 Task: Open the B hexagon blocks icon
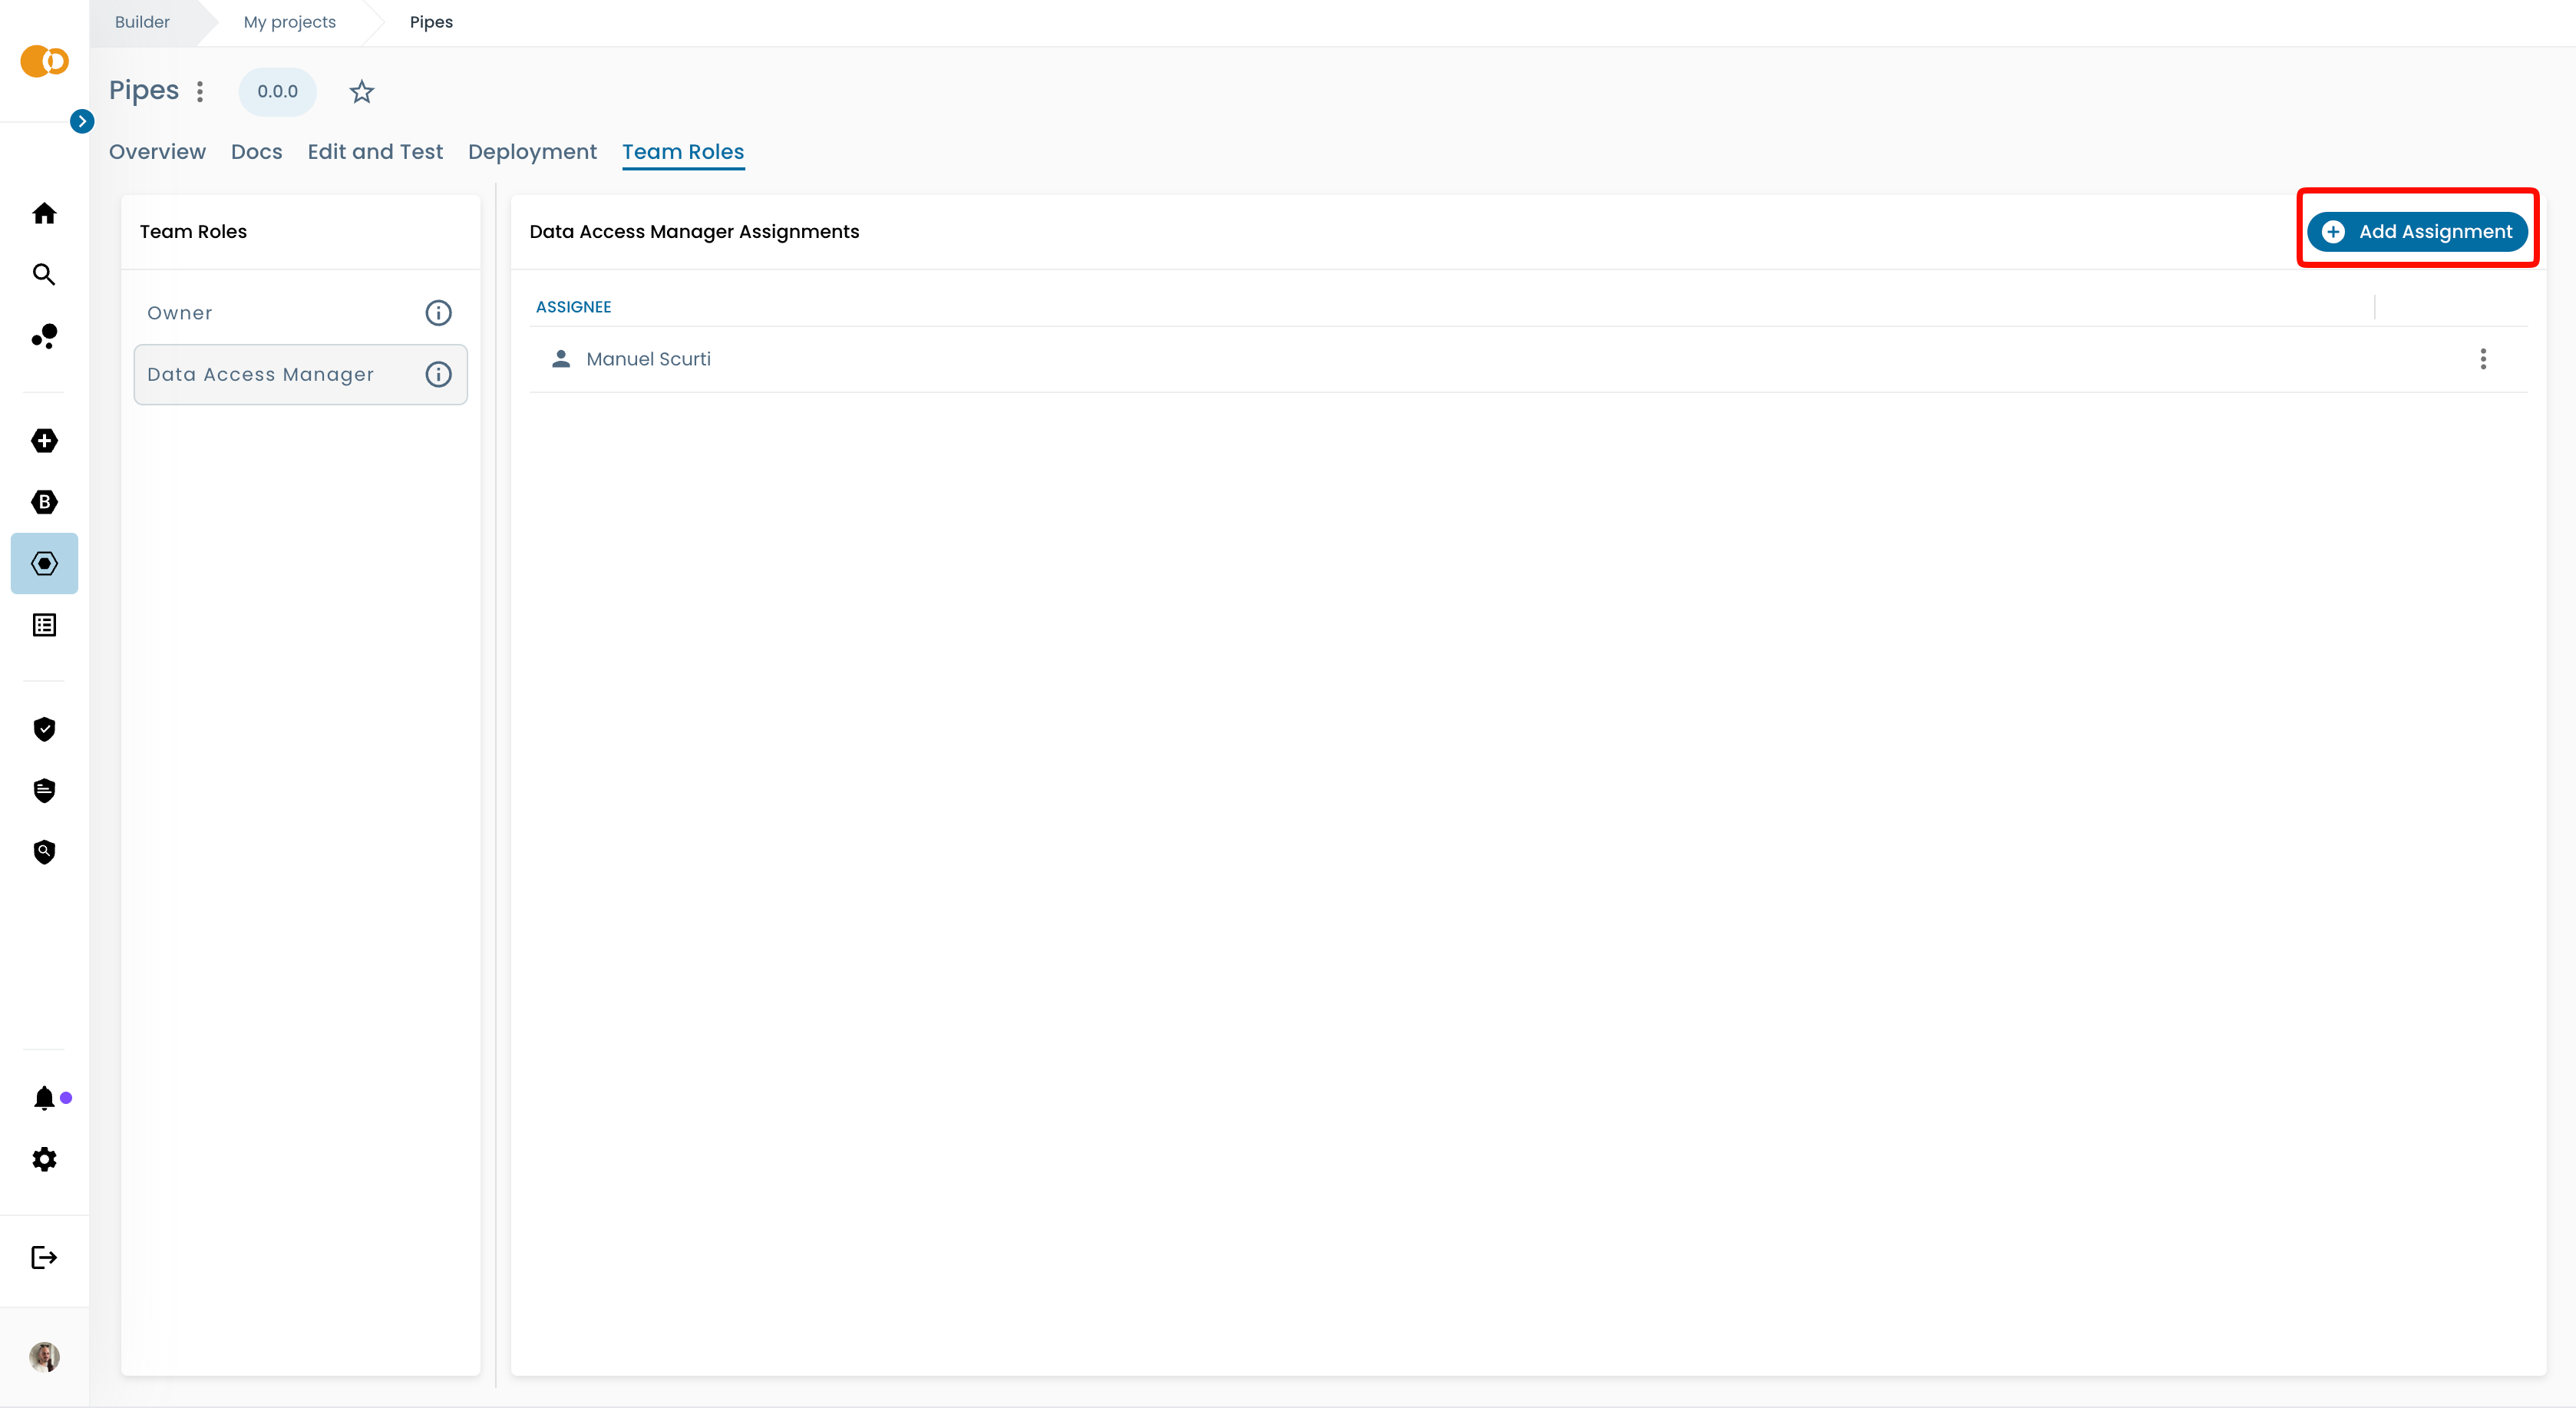(44, 502)
